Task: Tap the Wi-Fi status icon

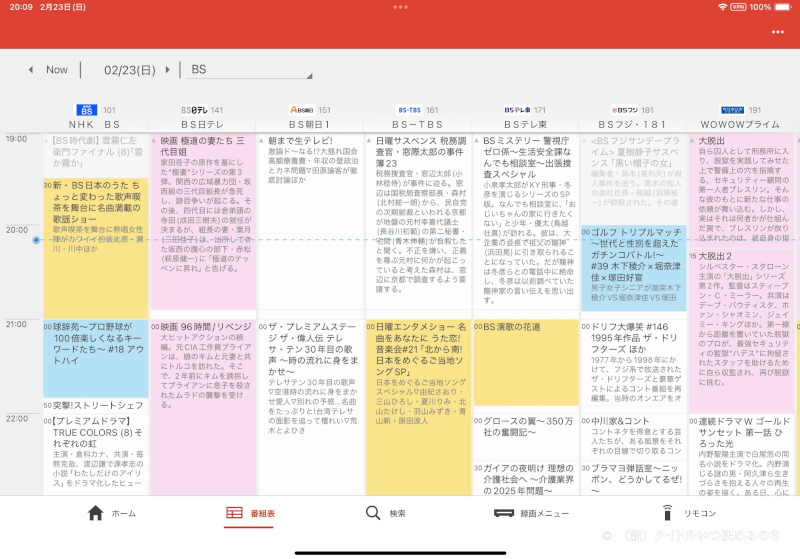Action: click(722, 7)
